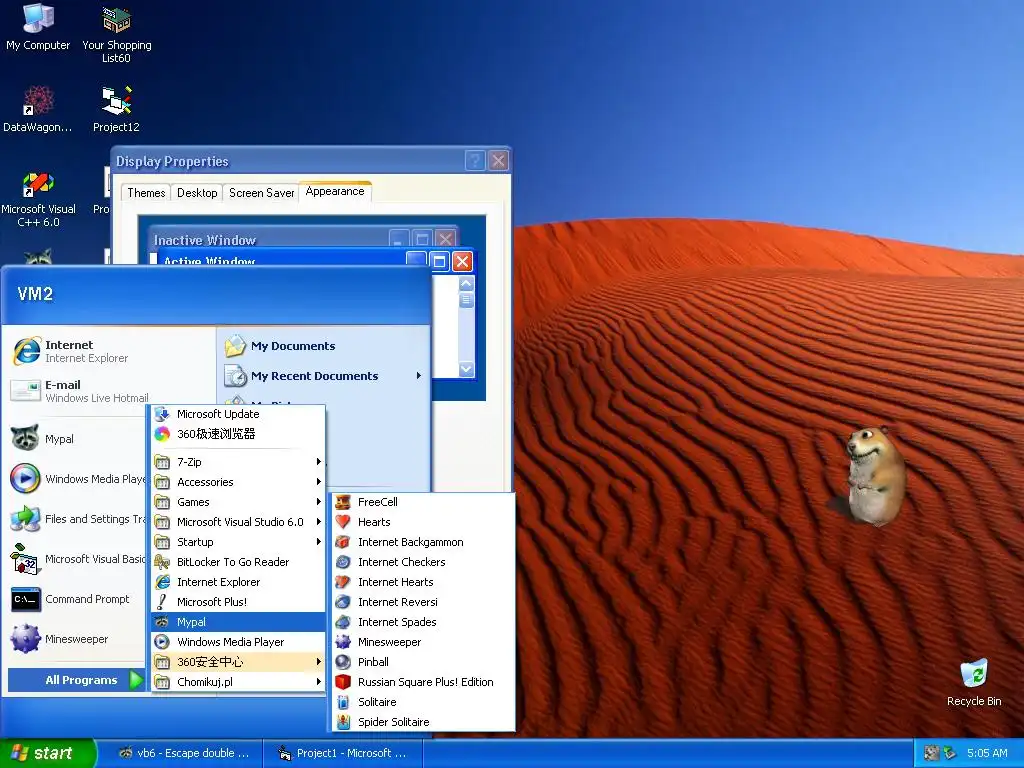Image resolution: width=1024 pixels, height=768 pixels.
Task: Switch to the Desktop tab
Action: point(197,193)
